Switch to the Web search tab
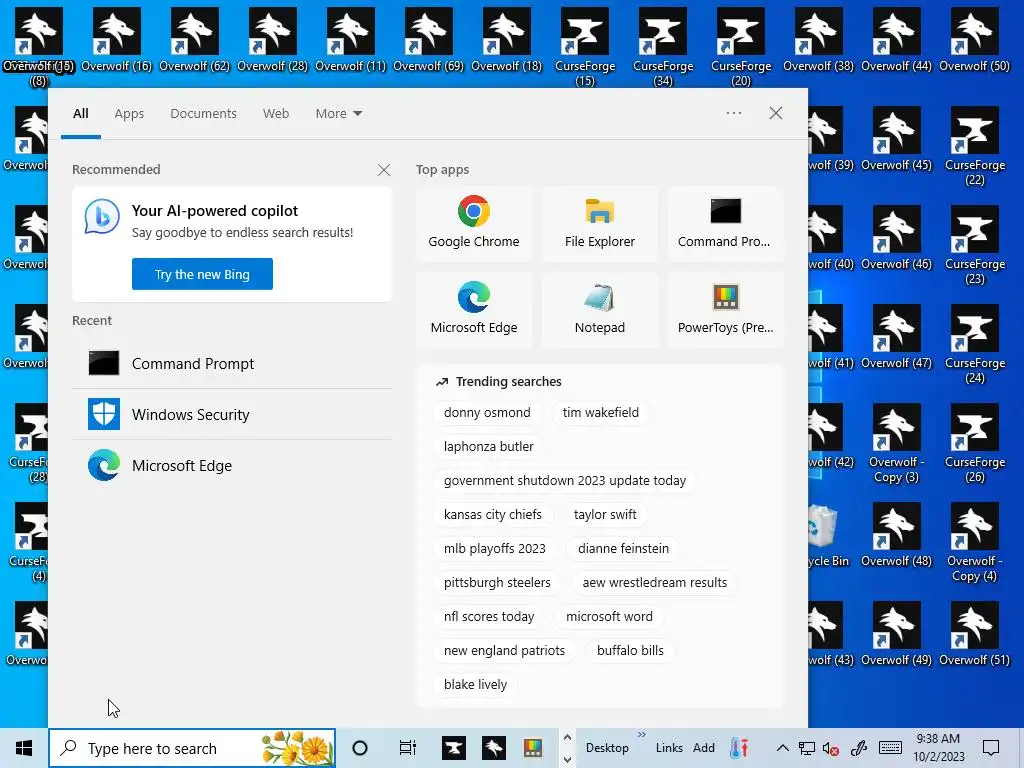This screenshot has height=768, width=1024. 276,114
